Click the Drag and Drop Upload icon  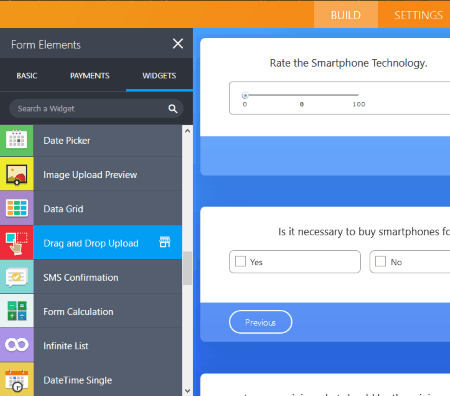point(17,243)
